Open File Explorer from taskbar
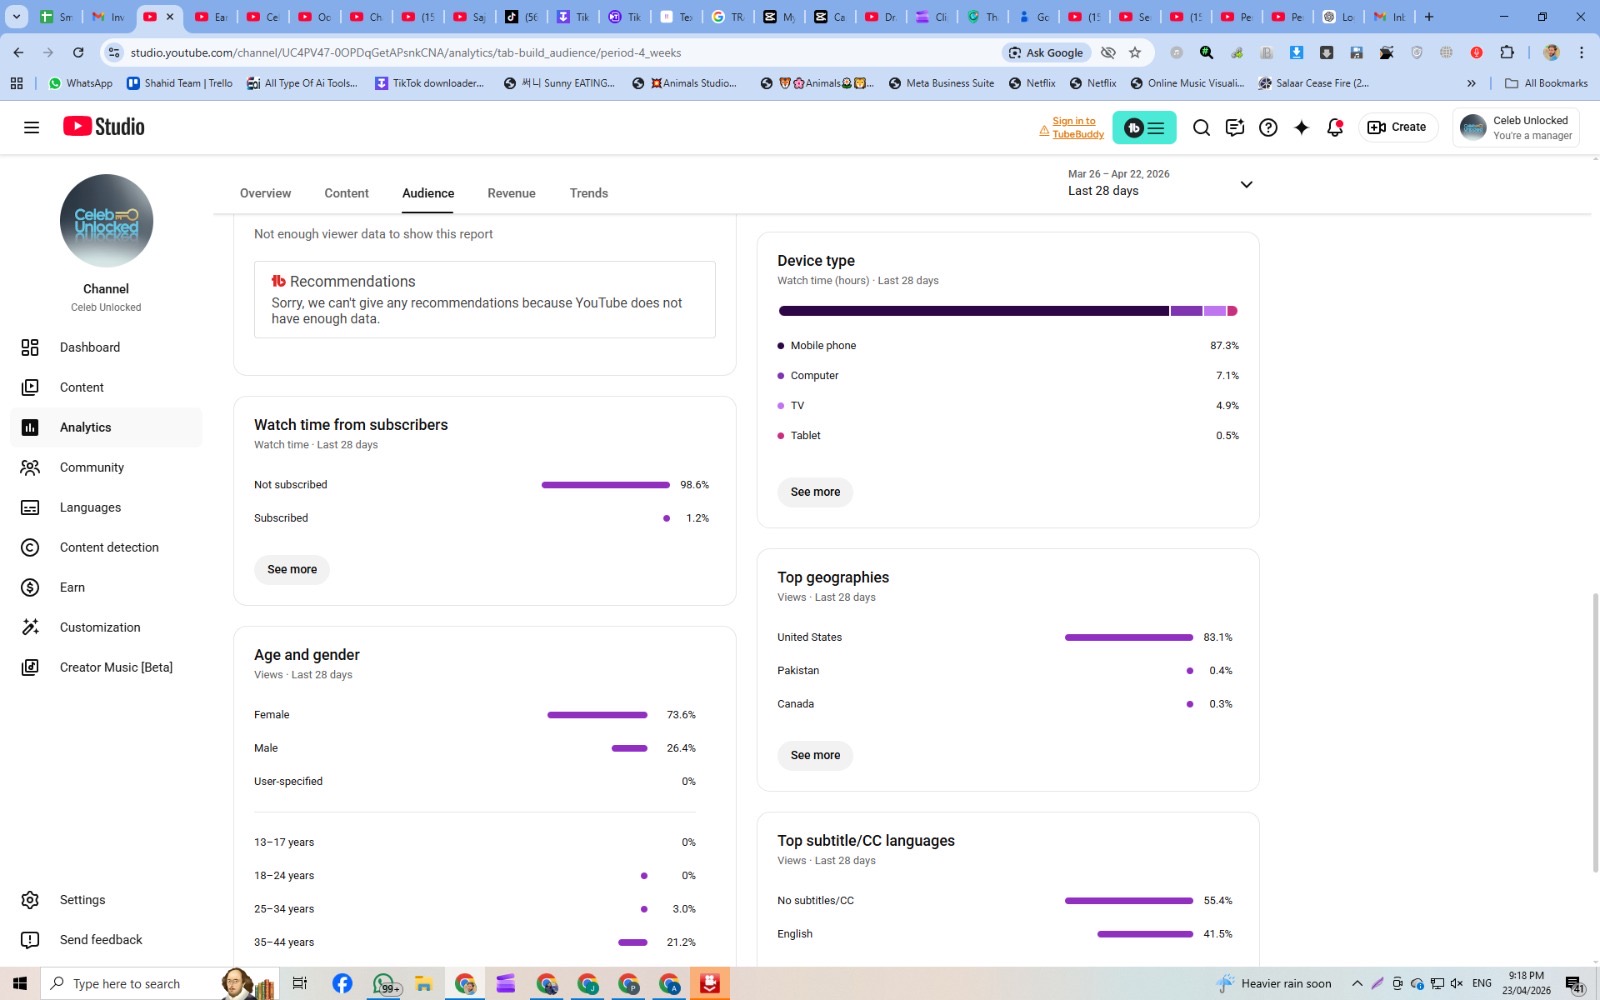1600x1000 pixels. coord(424,984)
